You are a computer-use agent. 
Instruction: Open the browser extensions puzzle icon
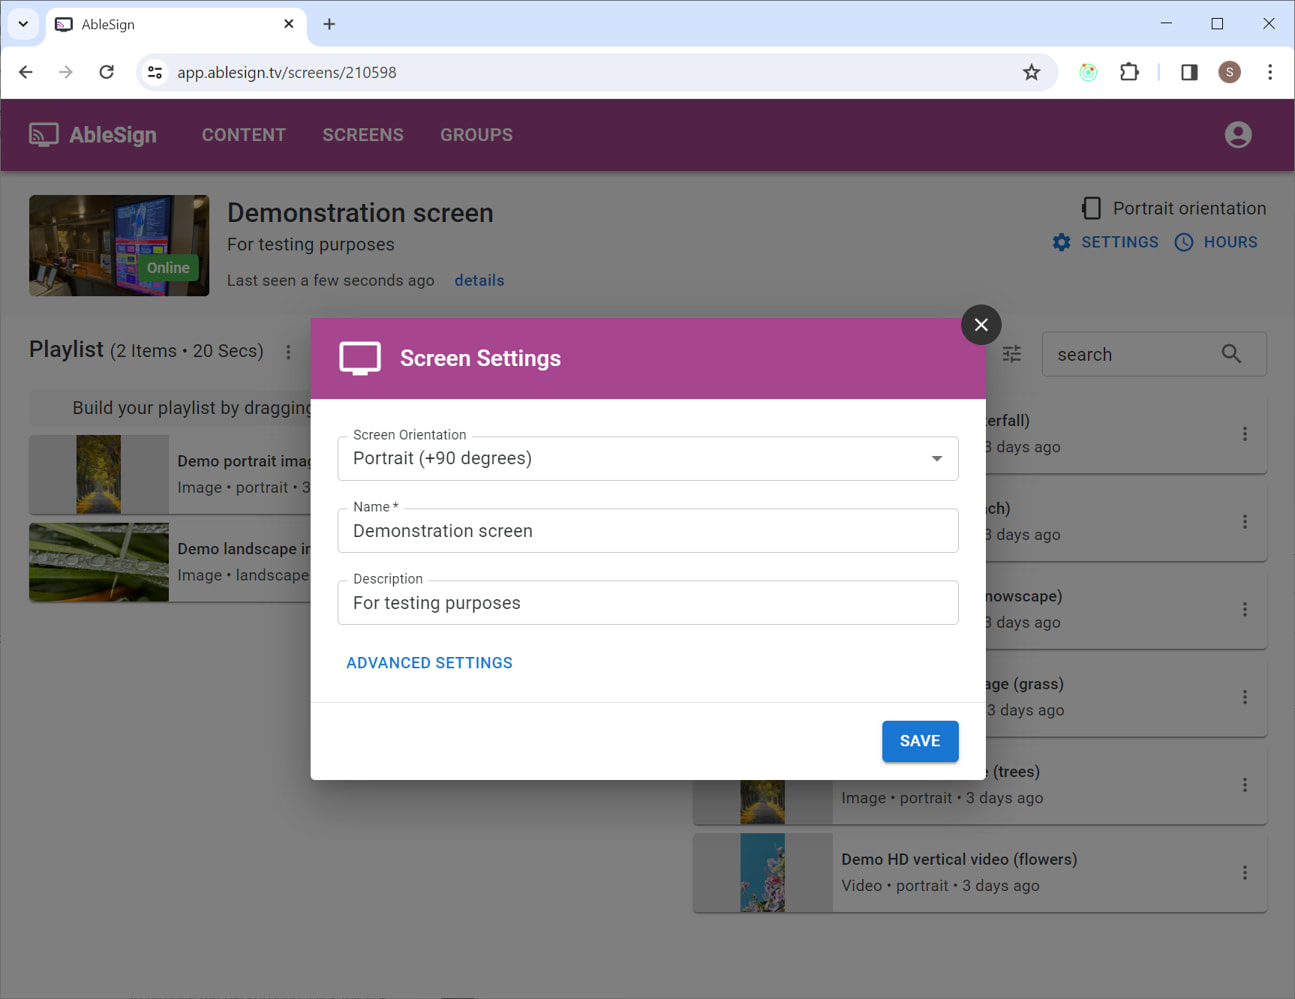pos(1129,72)
